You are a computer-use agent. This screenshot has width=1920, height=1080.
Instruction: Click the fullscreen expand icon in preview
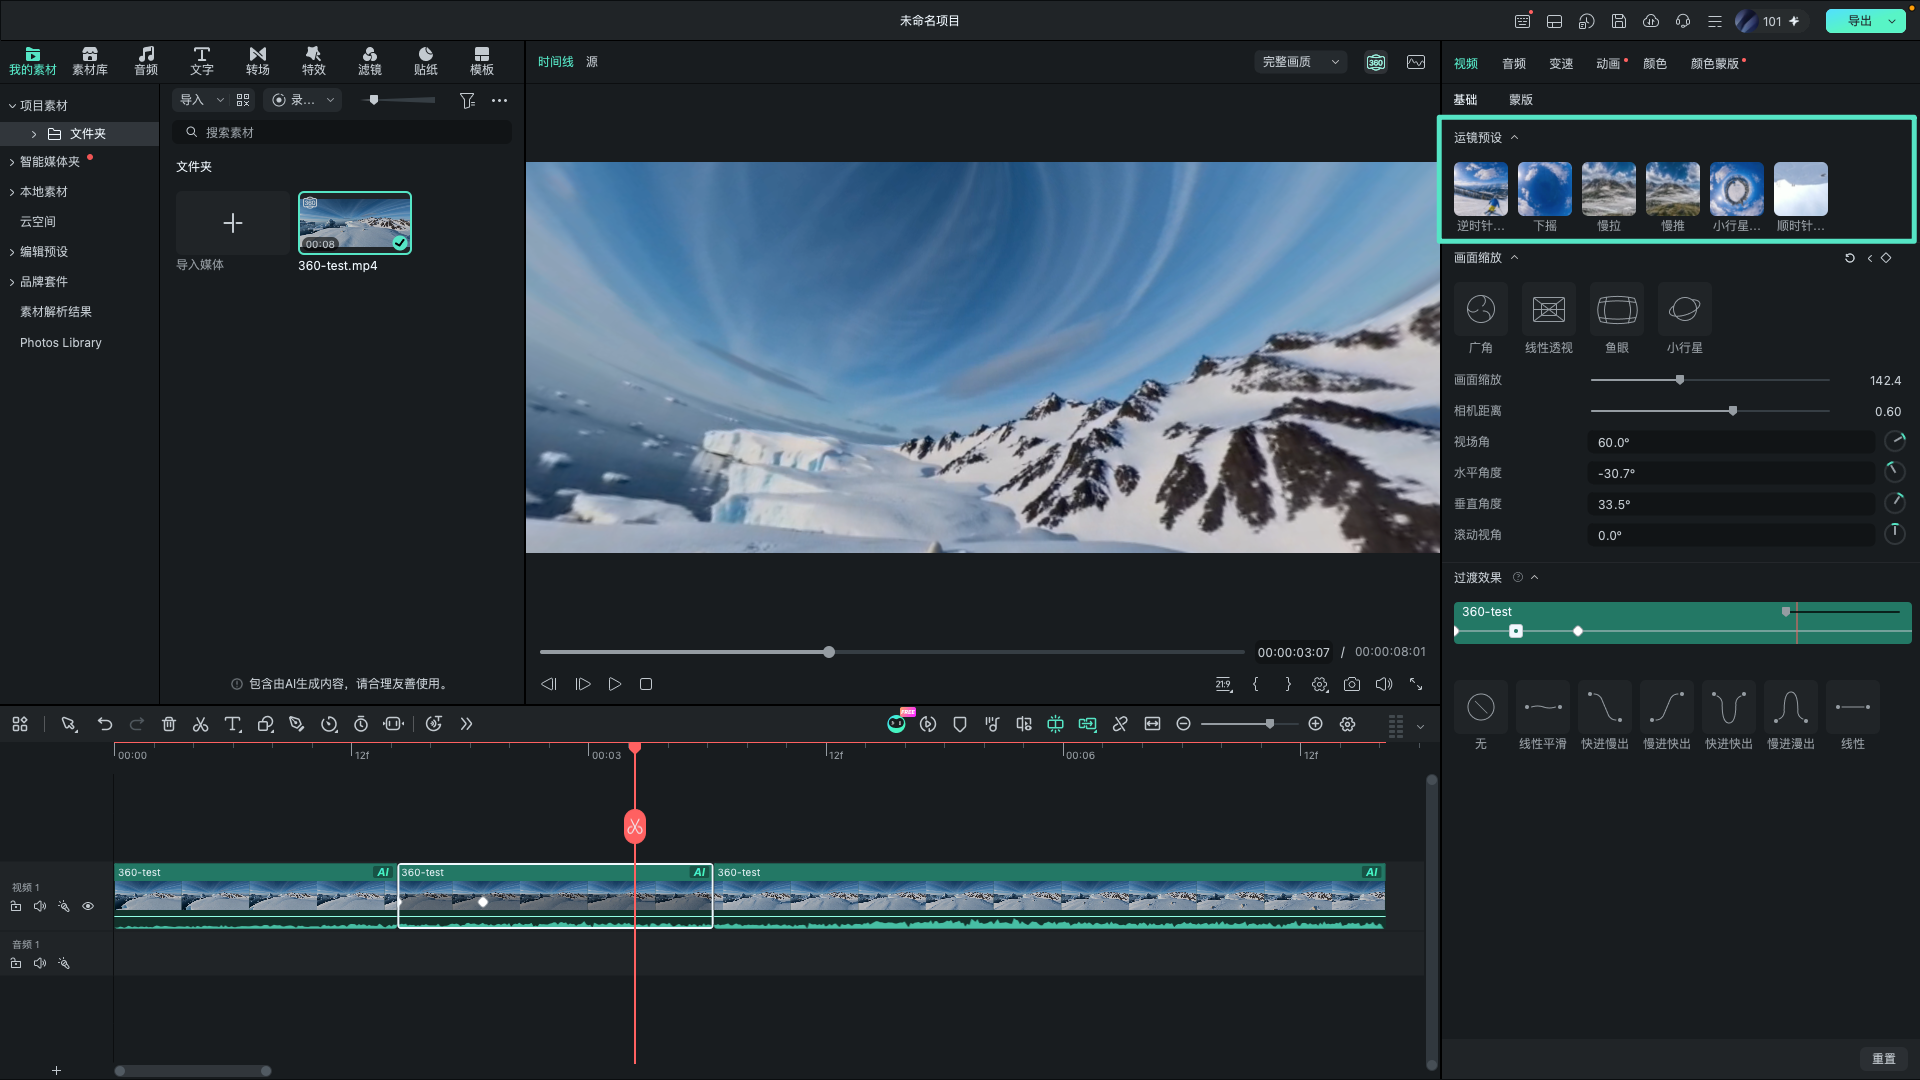[x=1416, y=684]
